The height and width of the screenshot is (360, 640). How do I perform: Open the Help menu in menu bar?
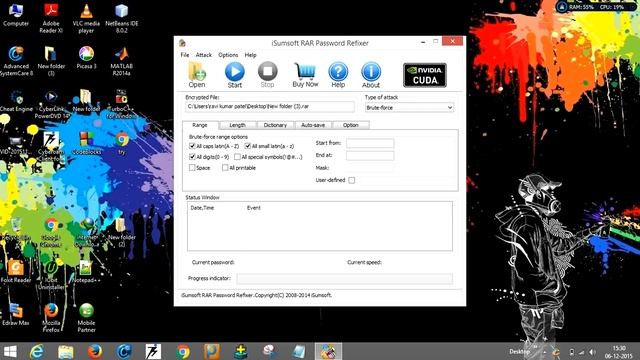251,55
